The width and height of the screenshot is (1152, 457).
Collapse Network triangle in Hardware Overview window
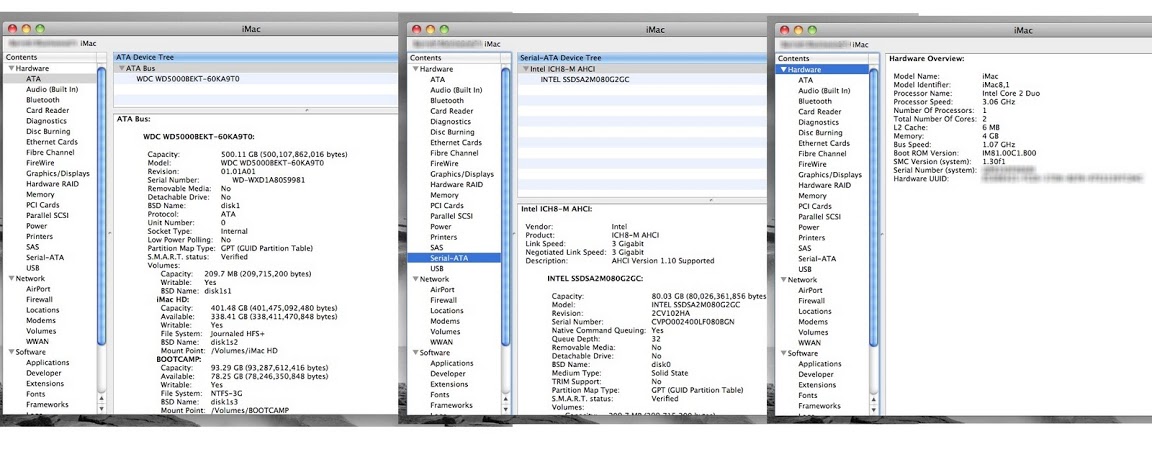[783, 280]
